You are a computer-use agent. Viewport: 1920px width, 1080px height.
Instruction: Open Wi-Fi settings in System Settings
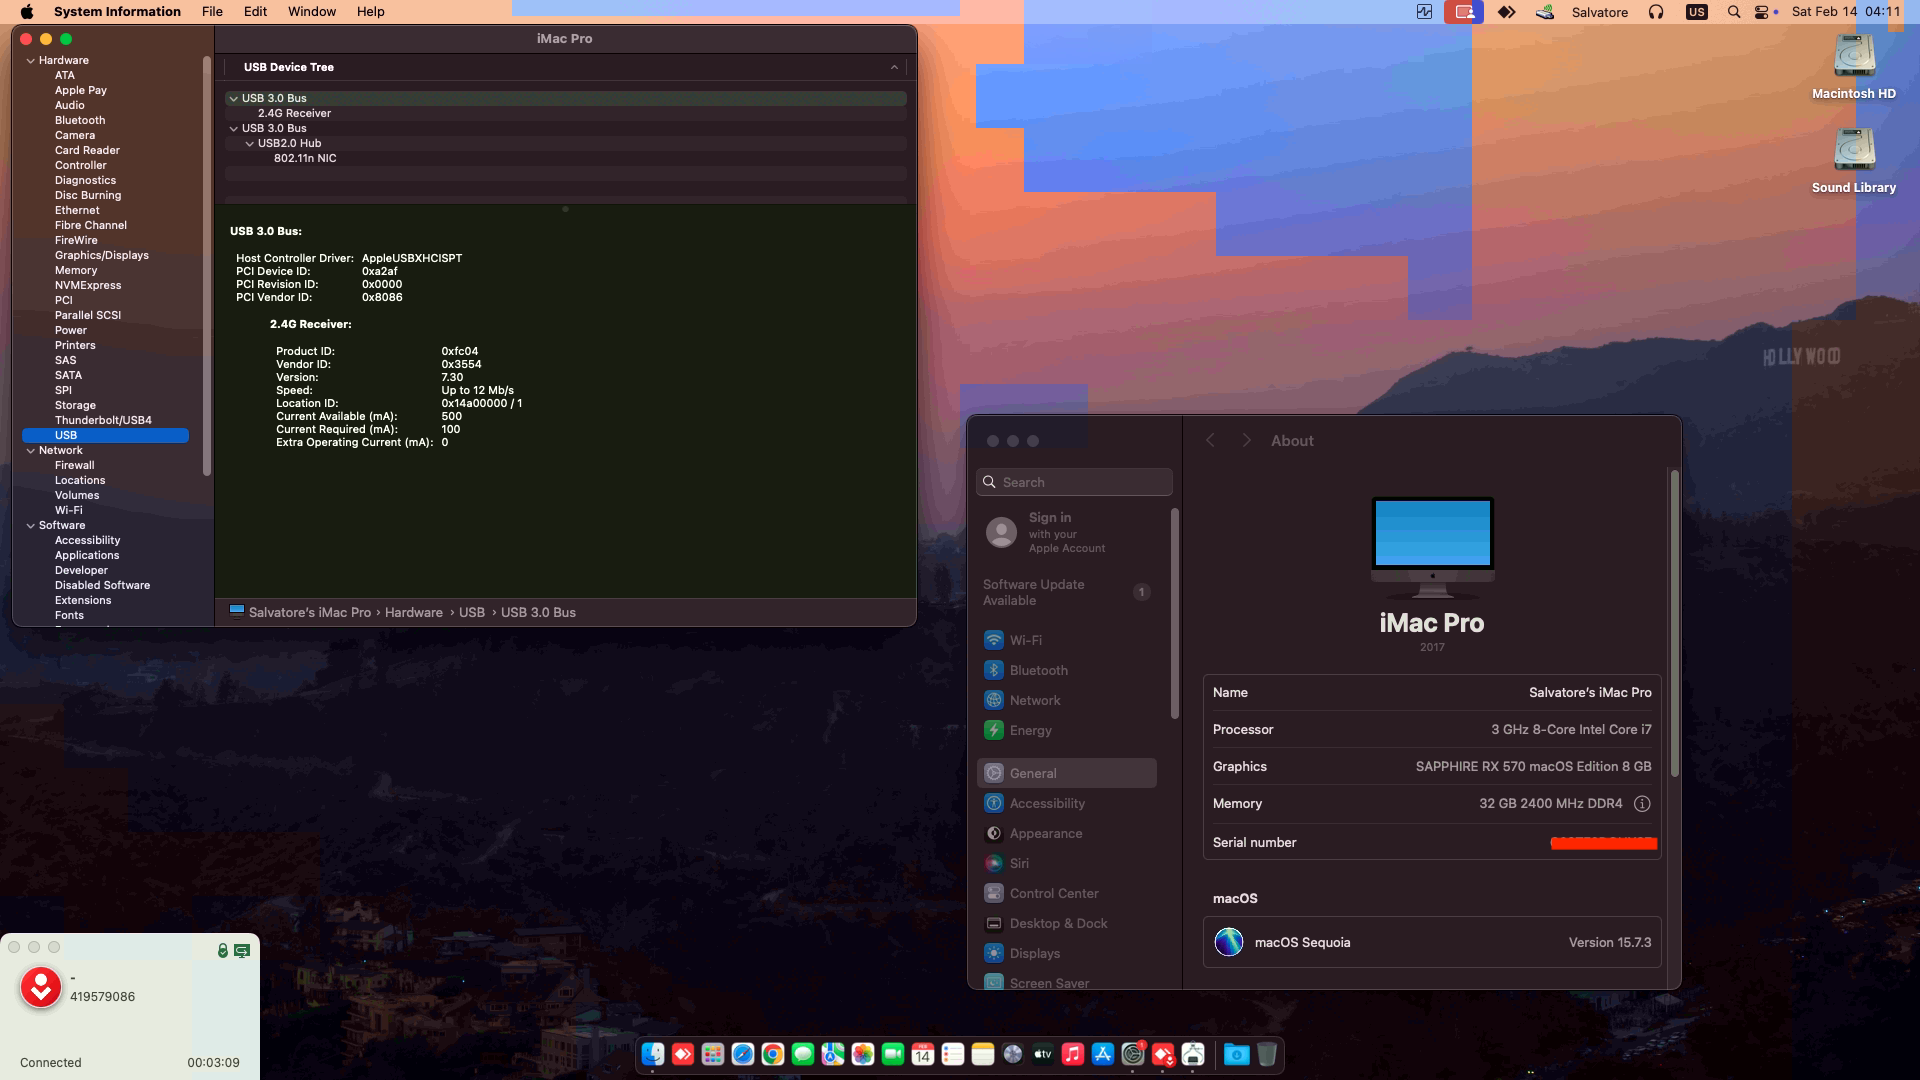pyautogui.click(x=1068, y=640)
